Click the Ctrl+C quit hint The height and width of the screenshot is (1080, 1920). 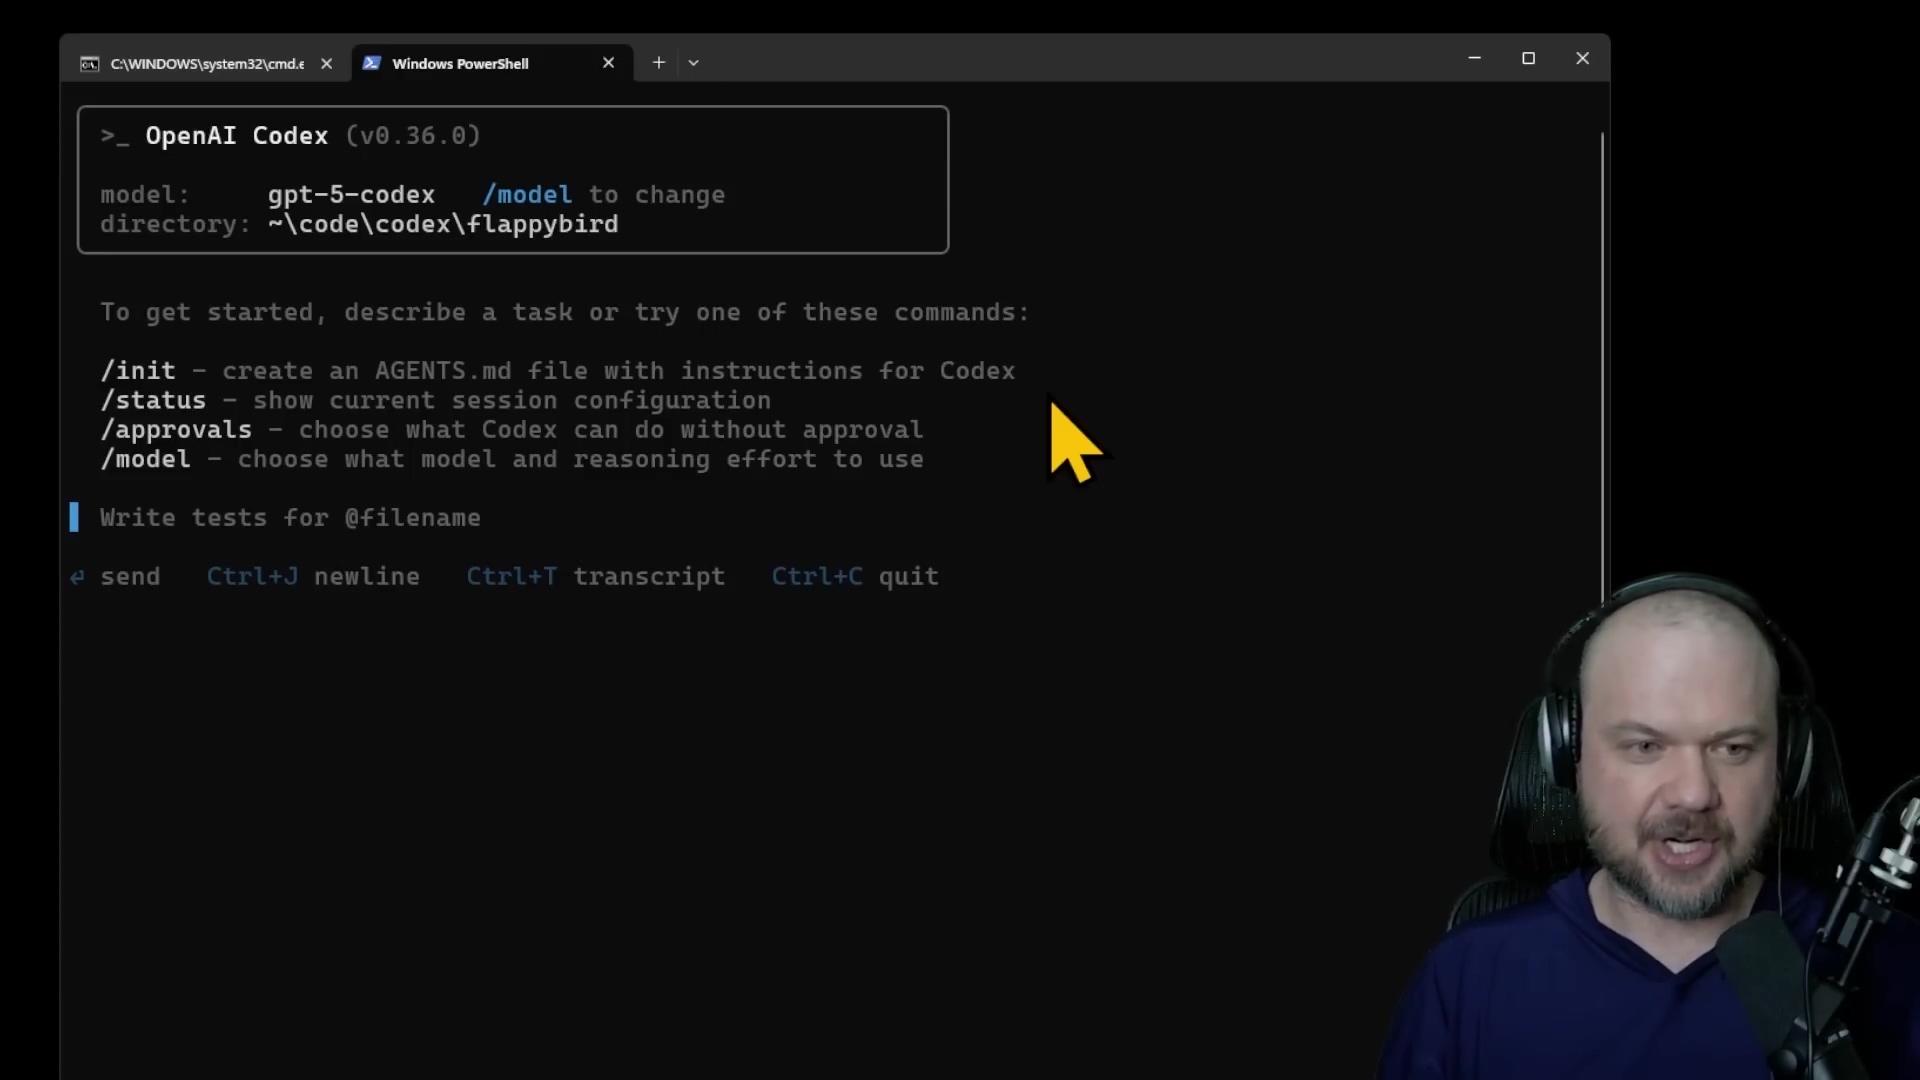(855, 577)
